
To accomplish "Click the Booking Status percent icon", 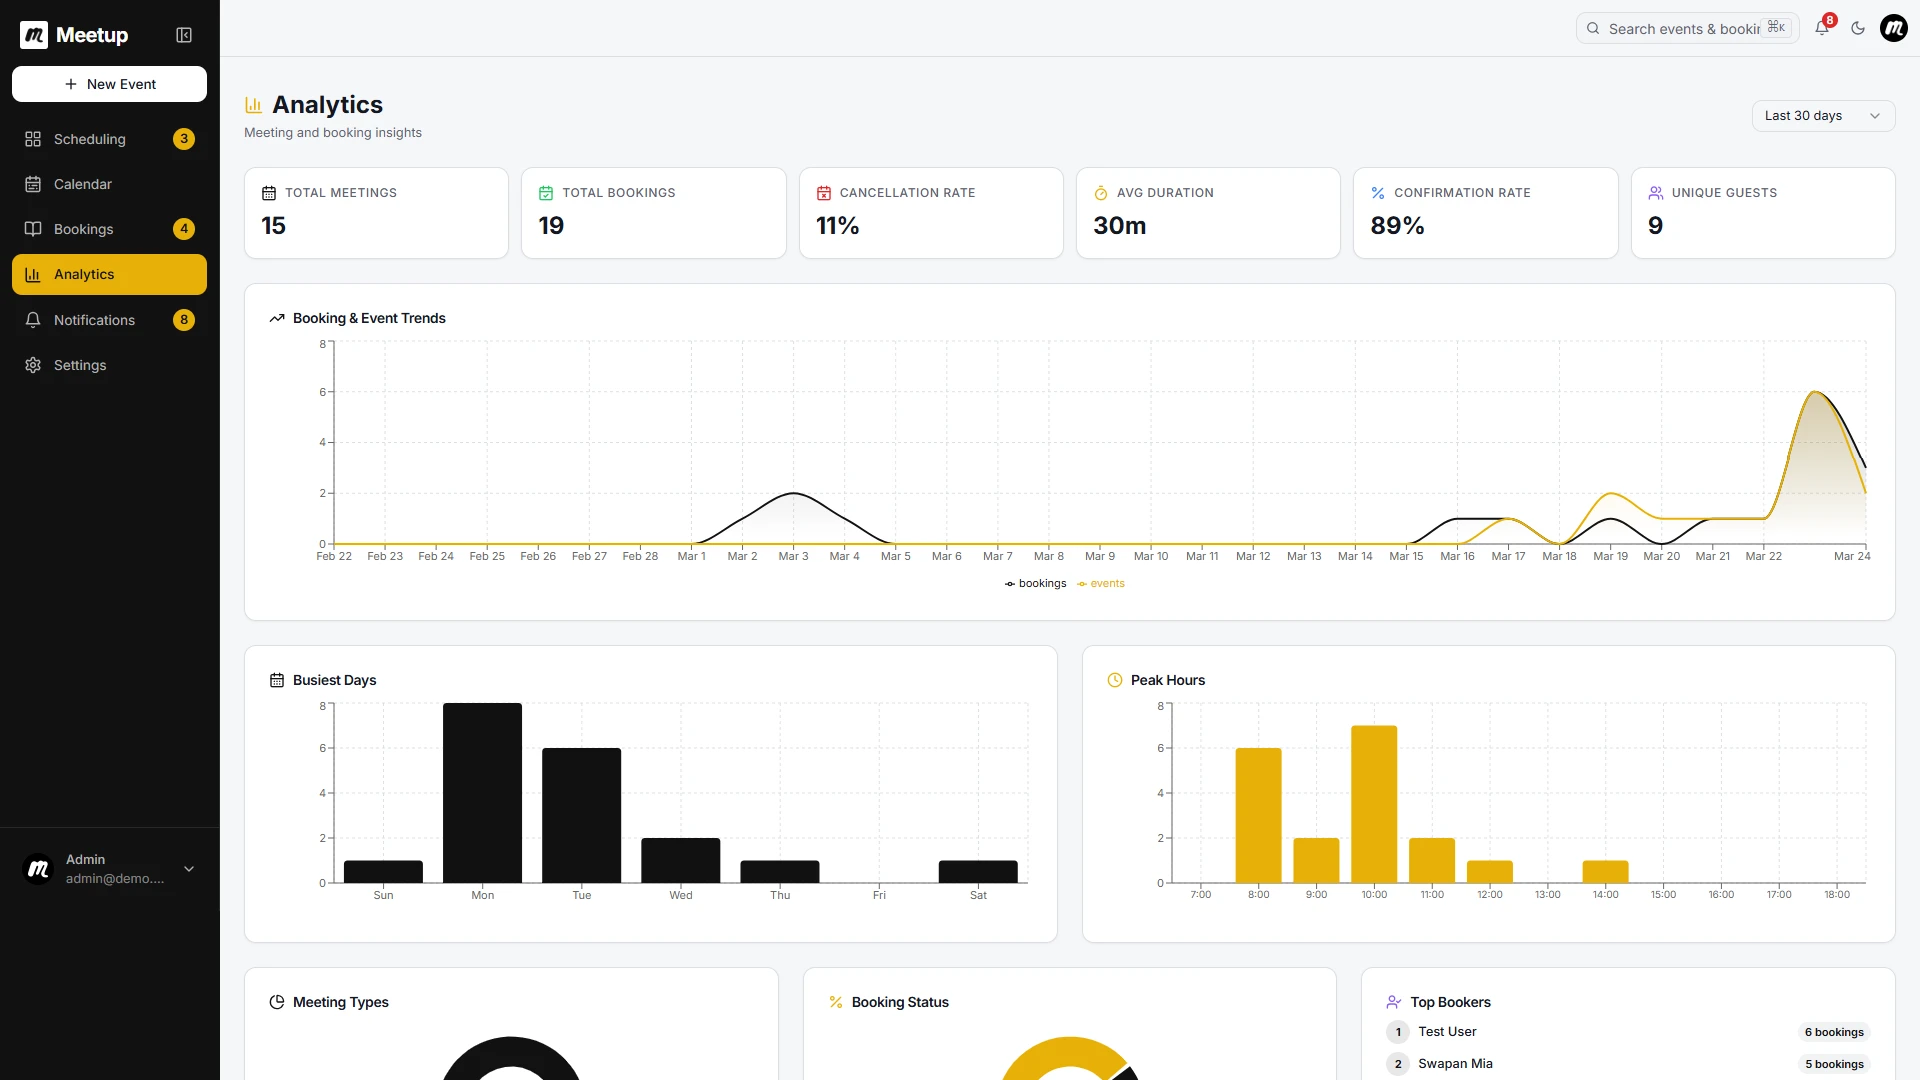I will click(836, 1002).
